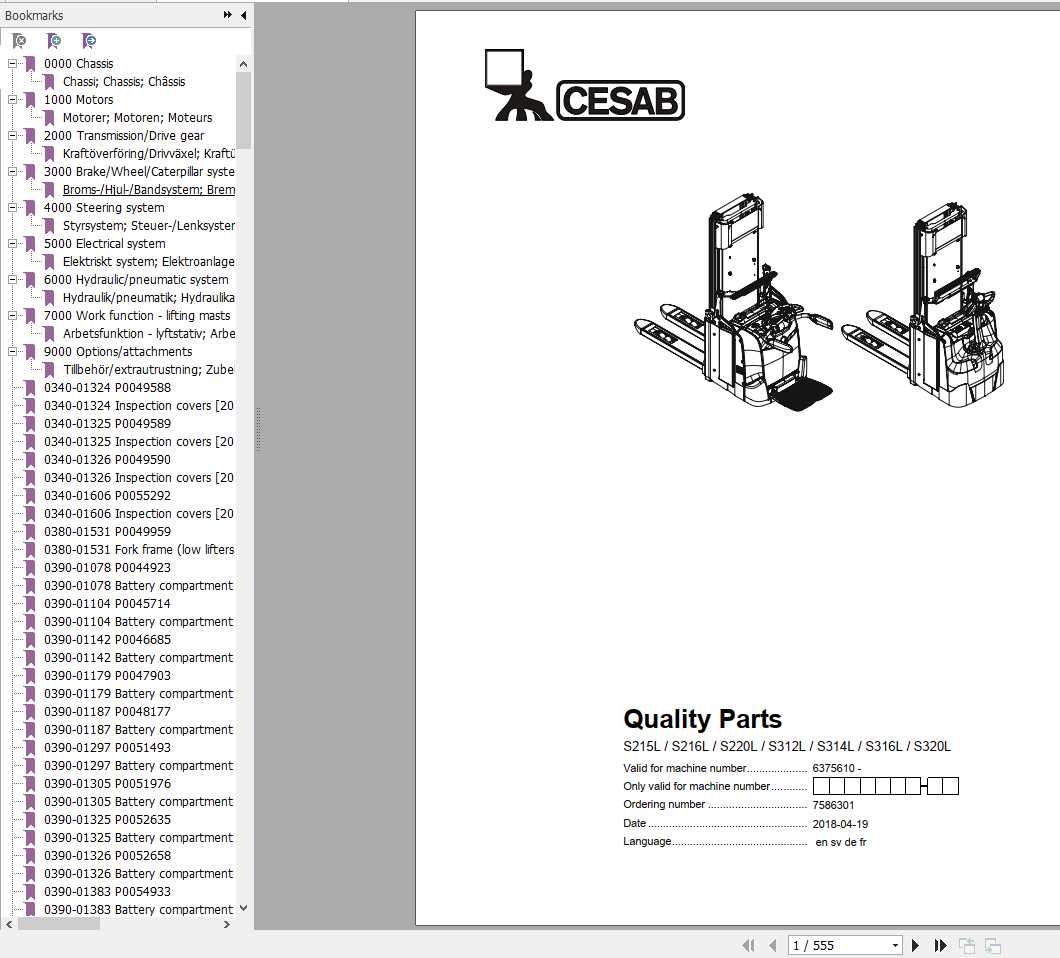Open the Hydraulik/pneumatik bookmark
Image resolution: width=1060 pixels, height=958 pixels.
click(149, 297)
